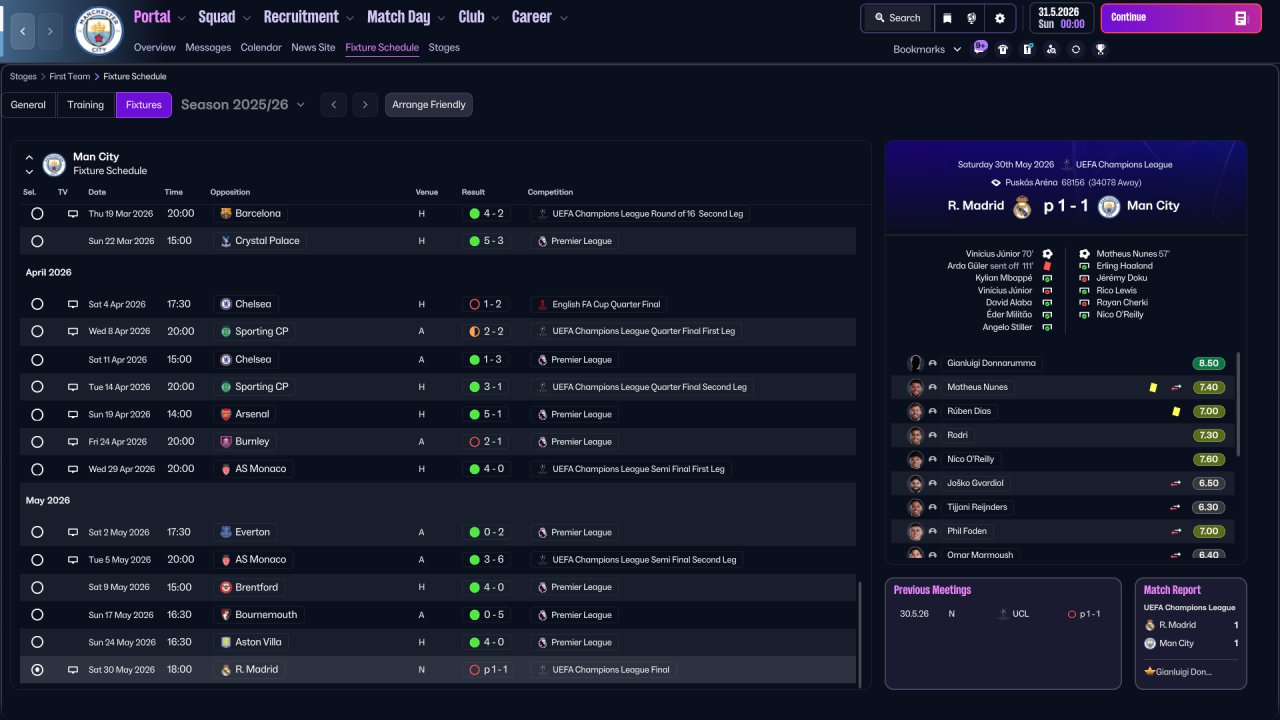Select the Aston Villa fixture radio button
This screenshot has height=720, width=1280.
click(x=37, y=642)
